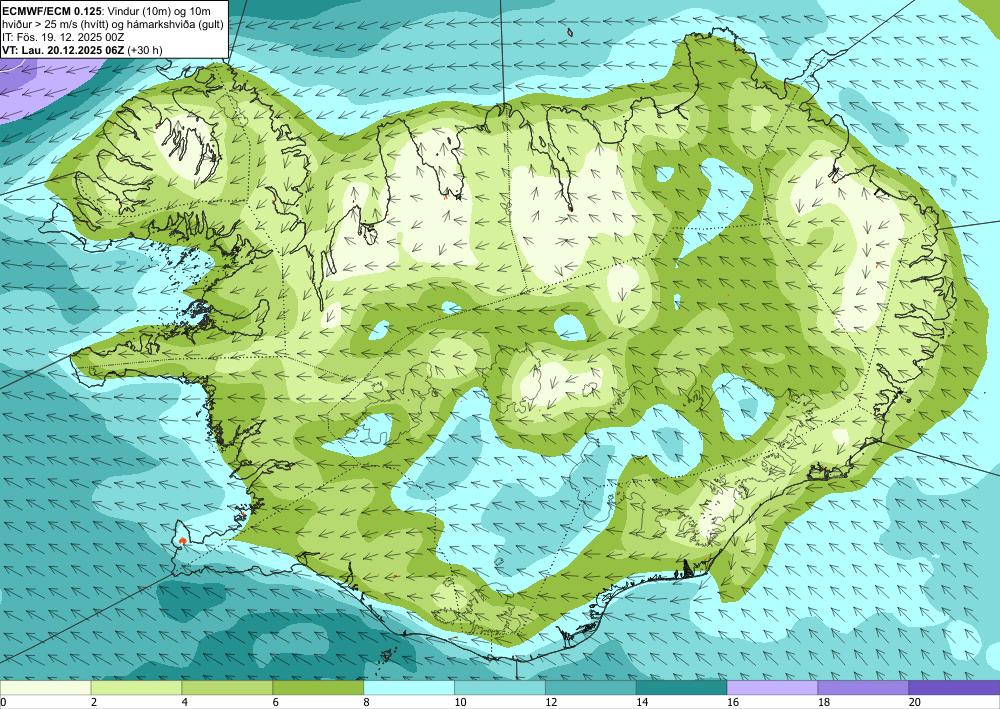Click the pale yellow 0–2 legend swatch
The width and height of the screenshot is (1000, 709).
click(x=45, y=688)
